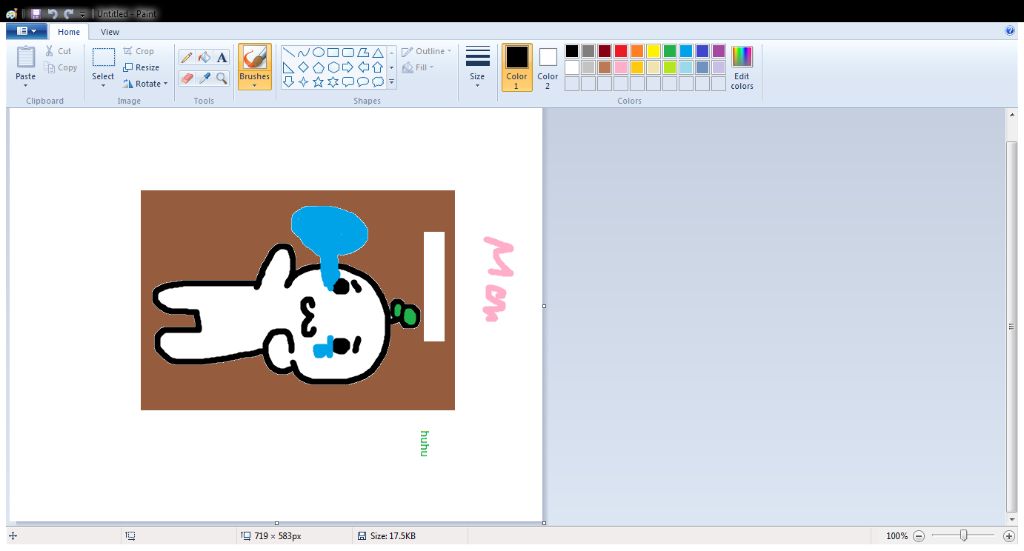
Task: Click the Cut button
Action: 58,51
